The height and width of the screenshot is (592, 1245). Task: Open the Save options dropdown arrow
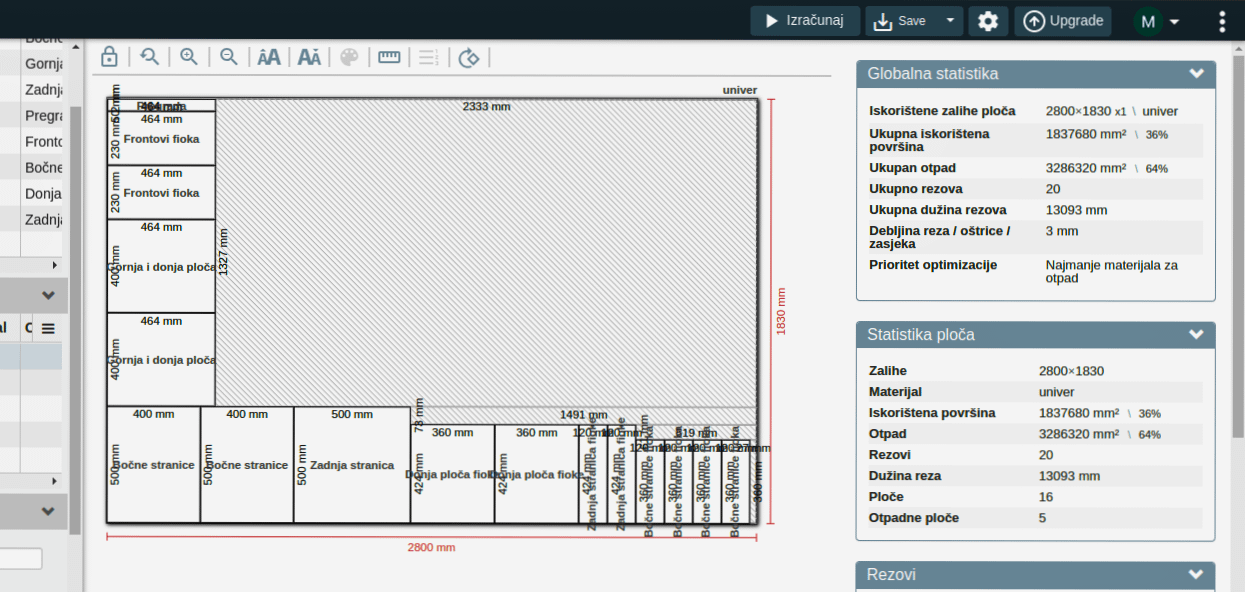coord(950,21)
